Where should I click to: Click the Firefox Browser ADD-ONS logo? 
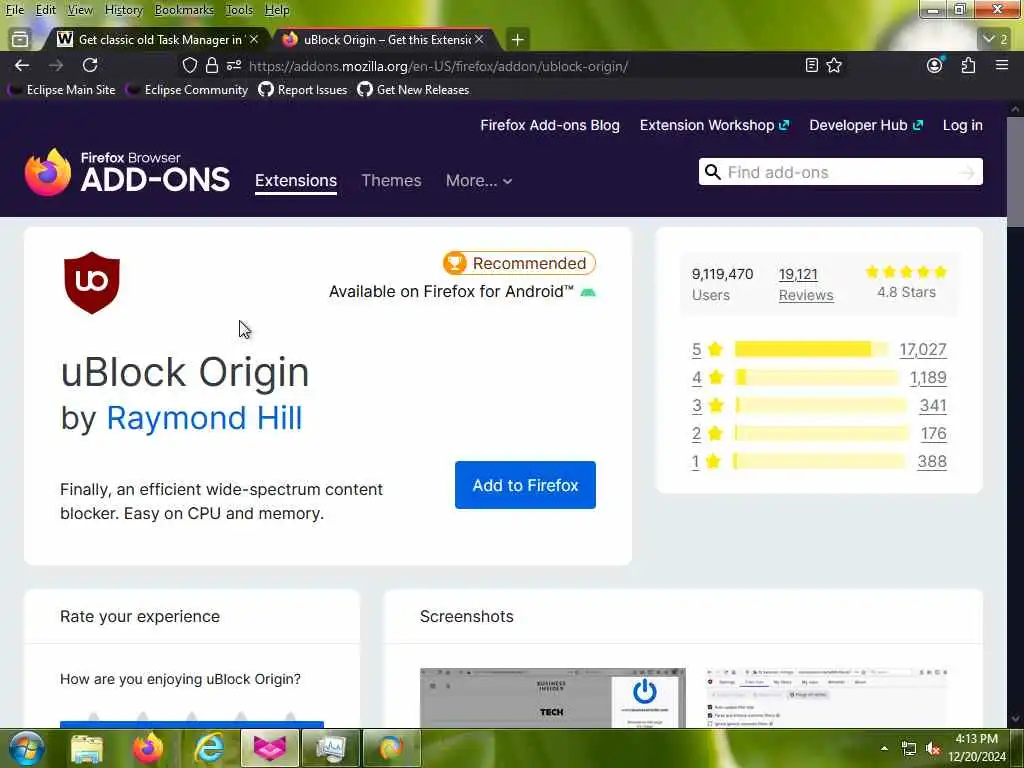[x=127, y=172]
